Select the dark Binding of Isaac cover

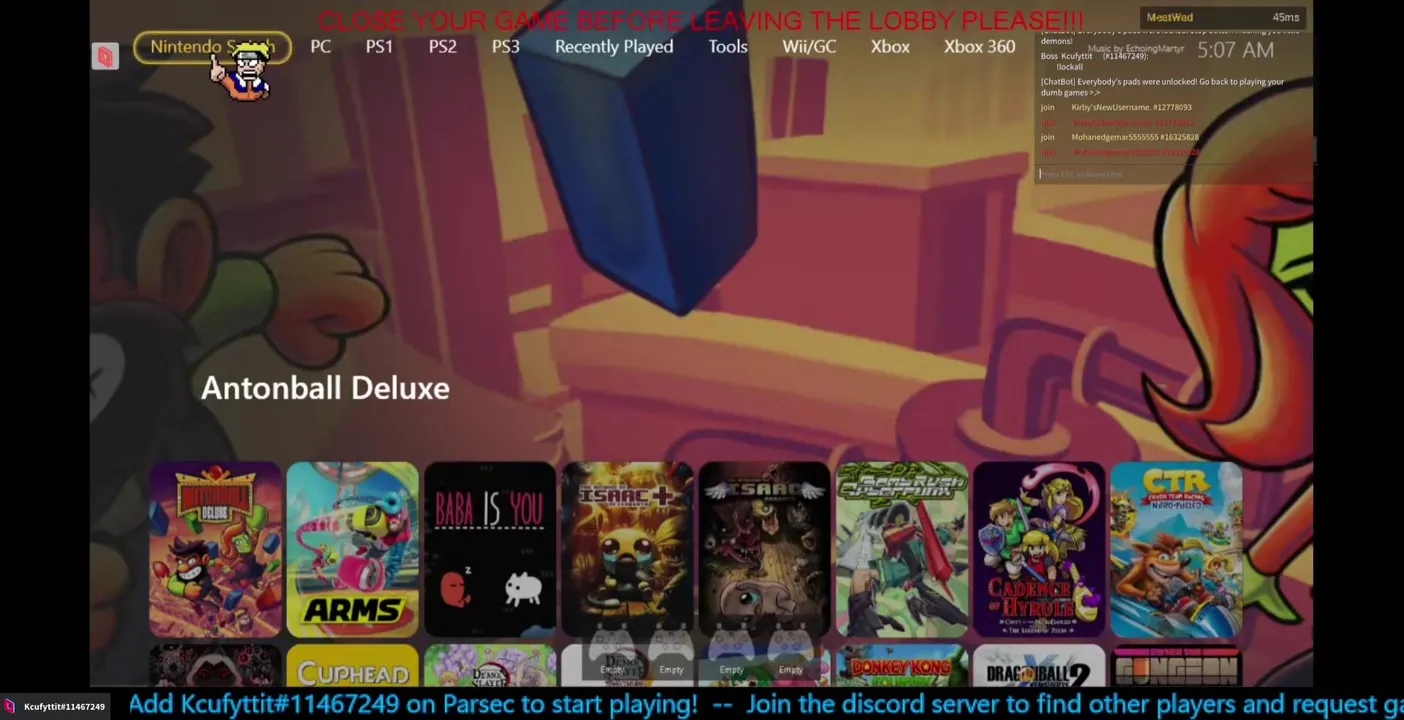764,549
